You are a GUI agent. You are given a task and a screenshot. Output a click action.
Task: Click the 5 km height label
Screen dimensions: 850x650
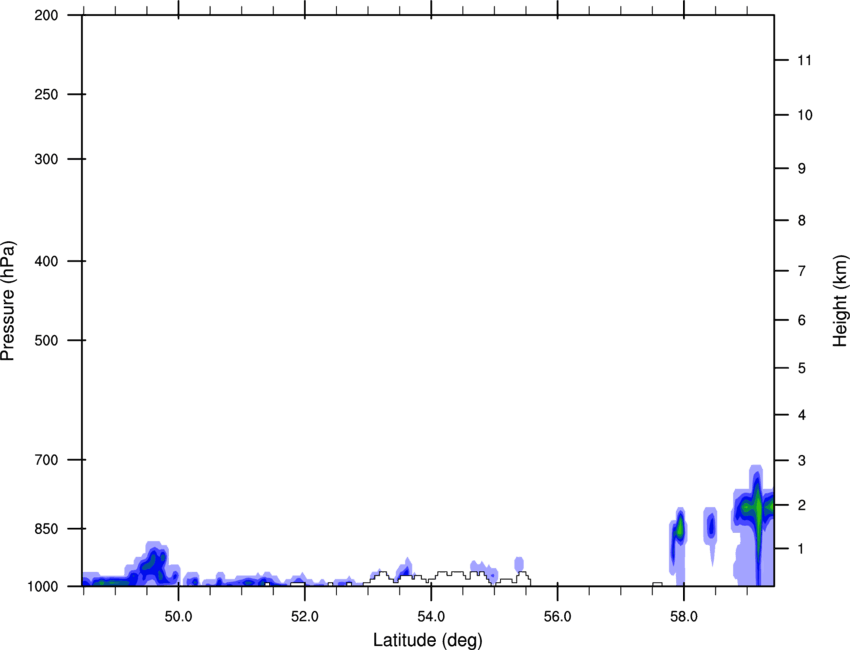[802, 368]
